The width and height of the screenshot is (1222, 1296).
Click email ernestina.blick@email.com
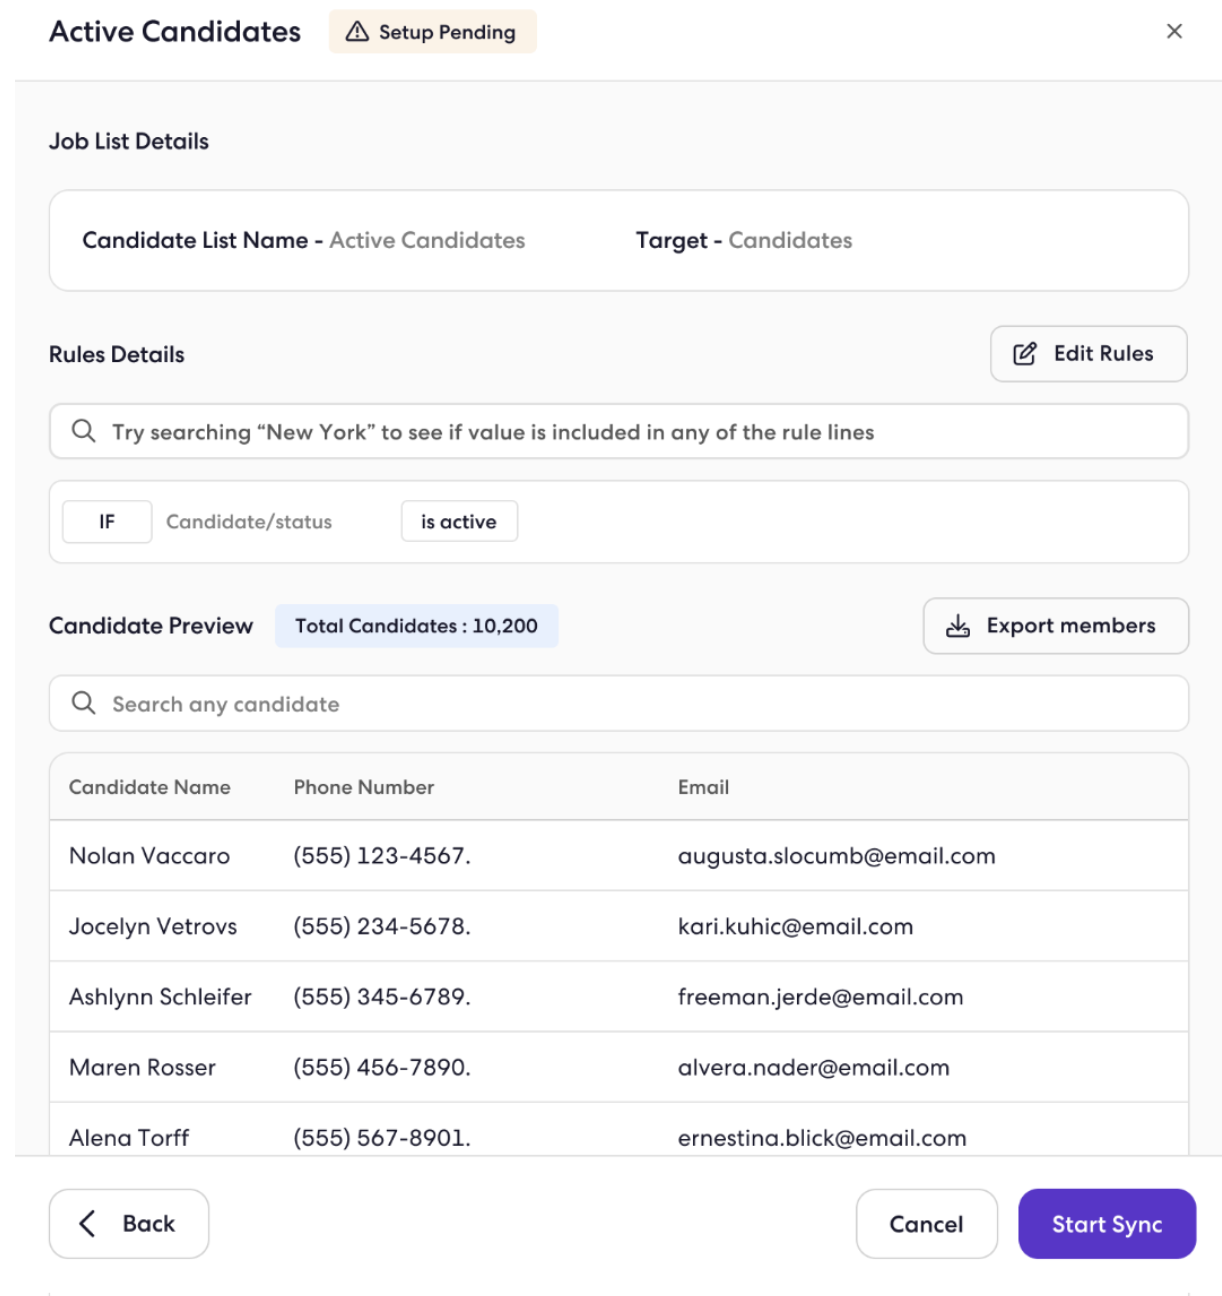pyautogui.click(x=822, y=1138)
